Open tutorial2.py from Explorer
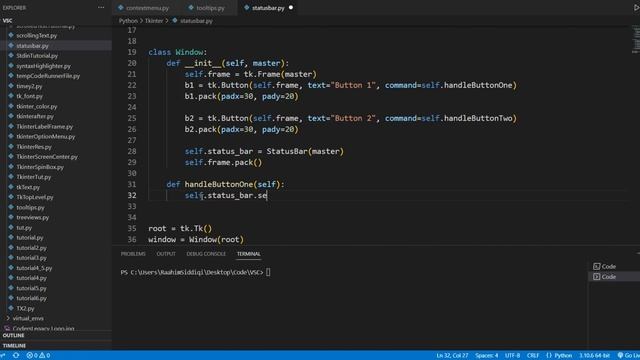This screenshot has height=360, width=640. pos(31,248)
